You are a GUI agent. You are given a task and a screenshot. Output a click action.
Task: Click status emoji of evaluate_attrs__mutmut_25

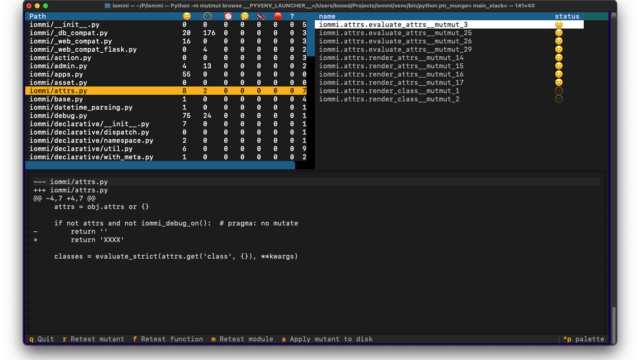pos(559,33)
